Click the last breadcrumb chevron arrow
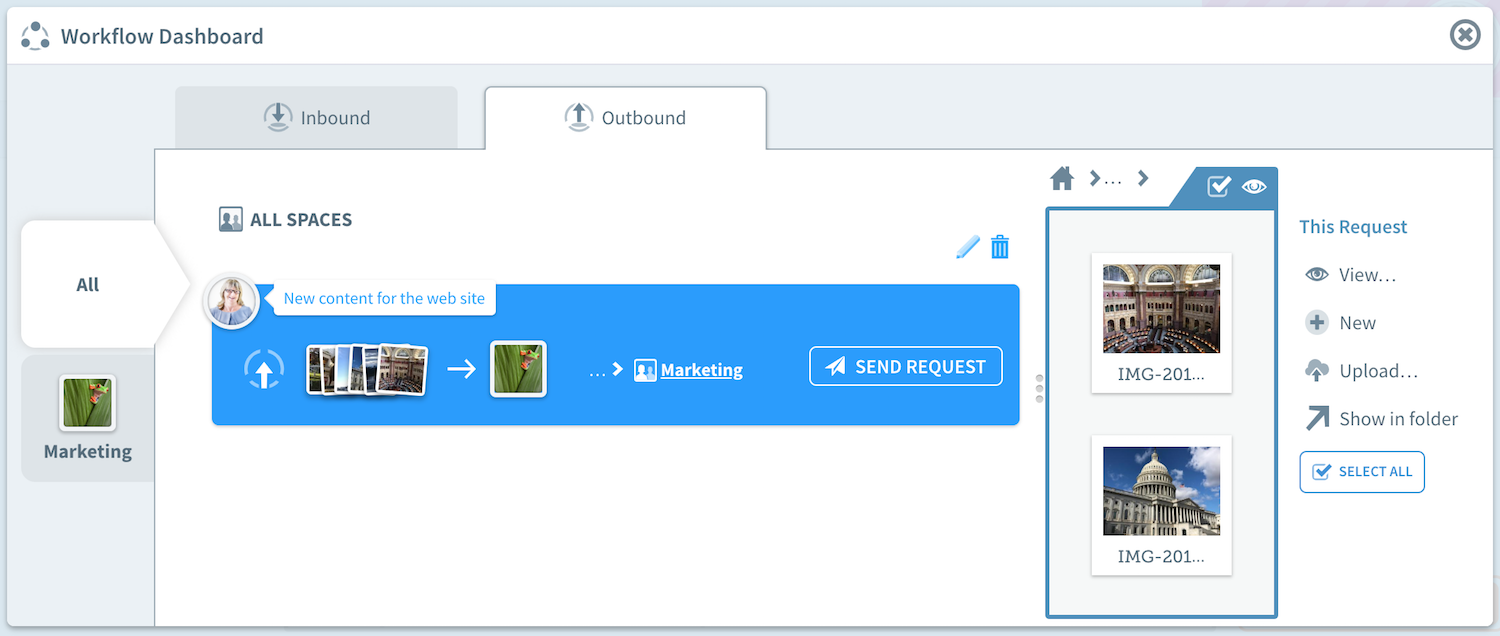The width and height of the screenshot is (1500, 636). pyautogui.click(x=1143, y=179)
